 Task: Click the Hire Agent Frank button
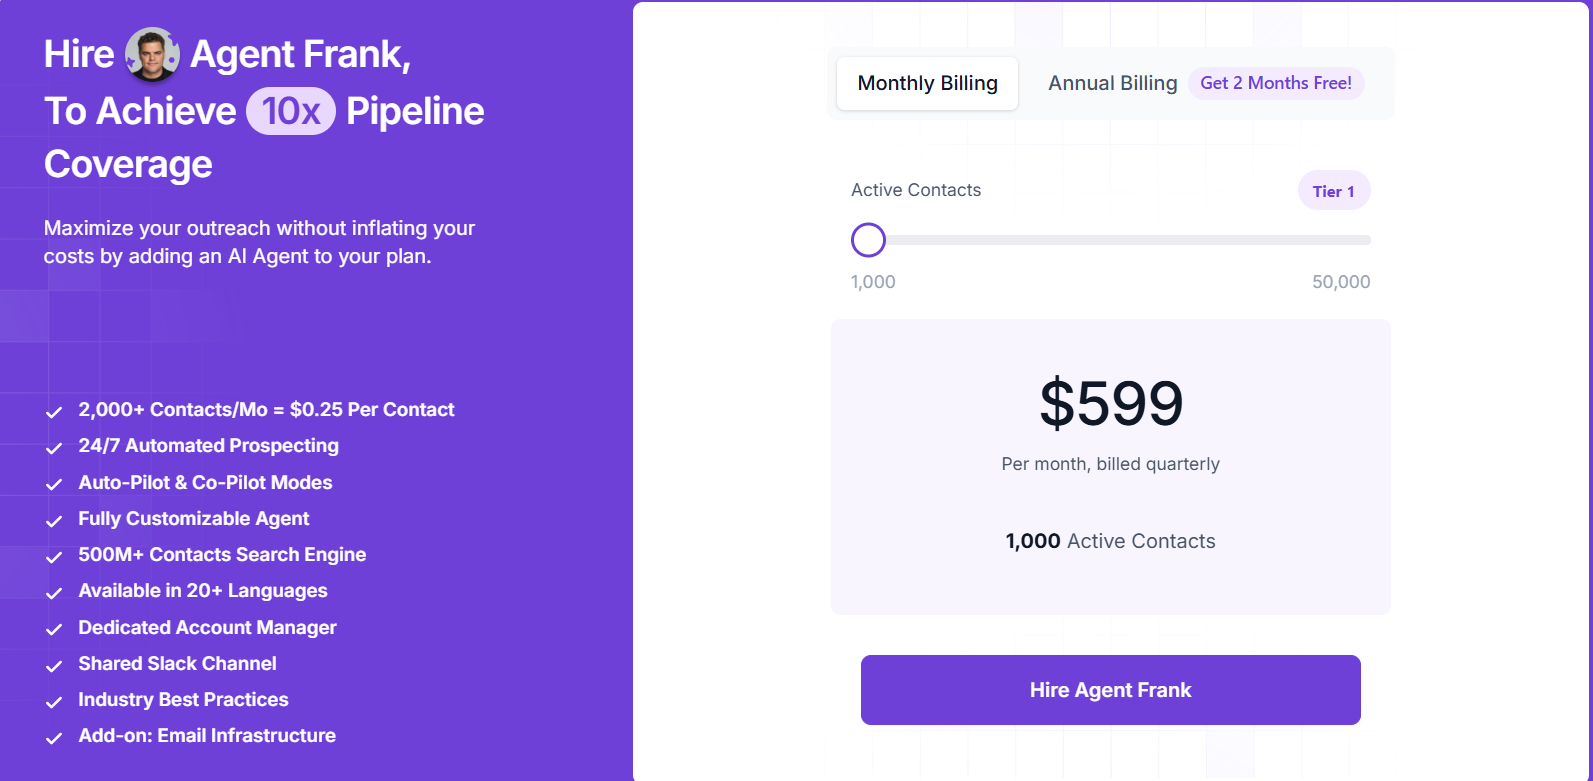click(1110, 689)
